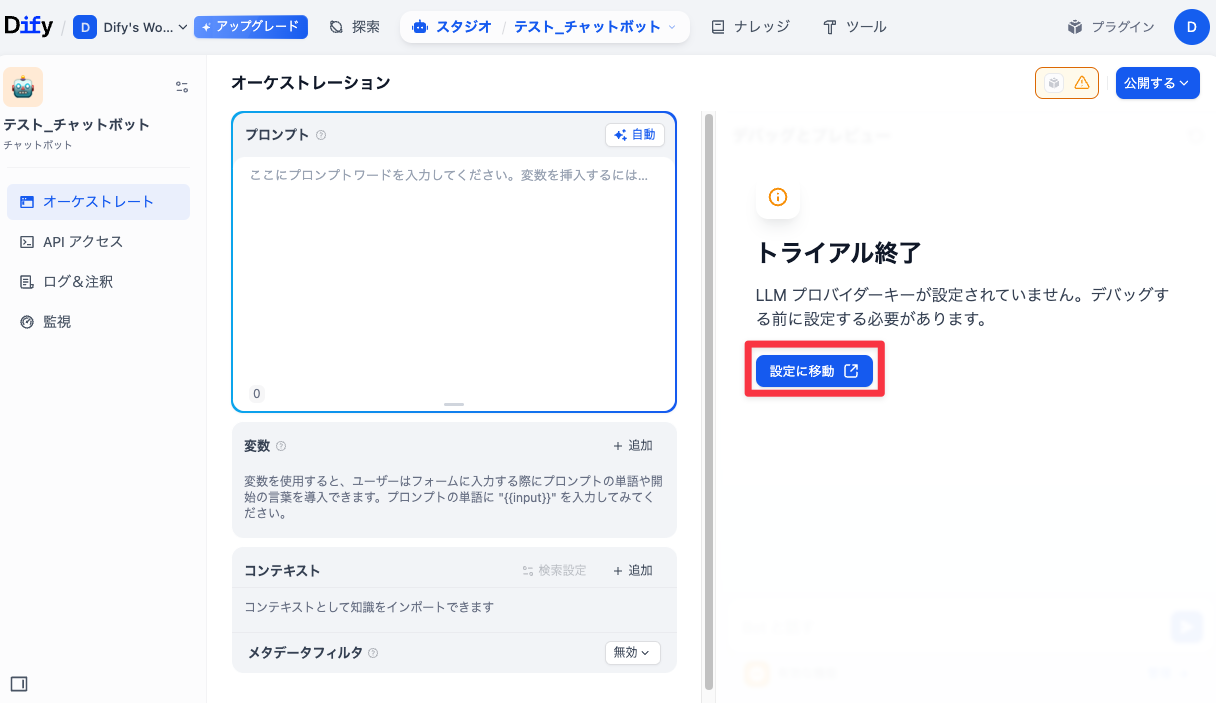Expand the テスト_チャットボット app selector

(x=594, y=27)
